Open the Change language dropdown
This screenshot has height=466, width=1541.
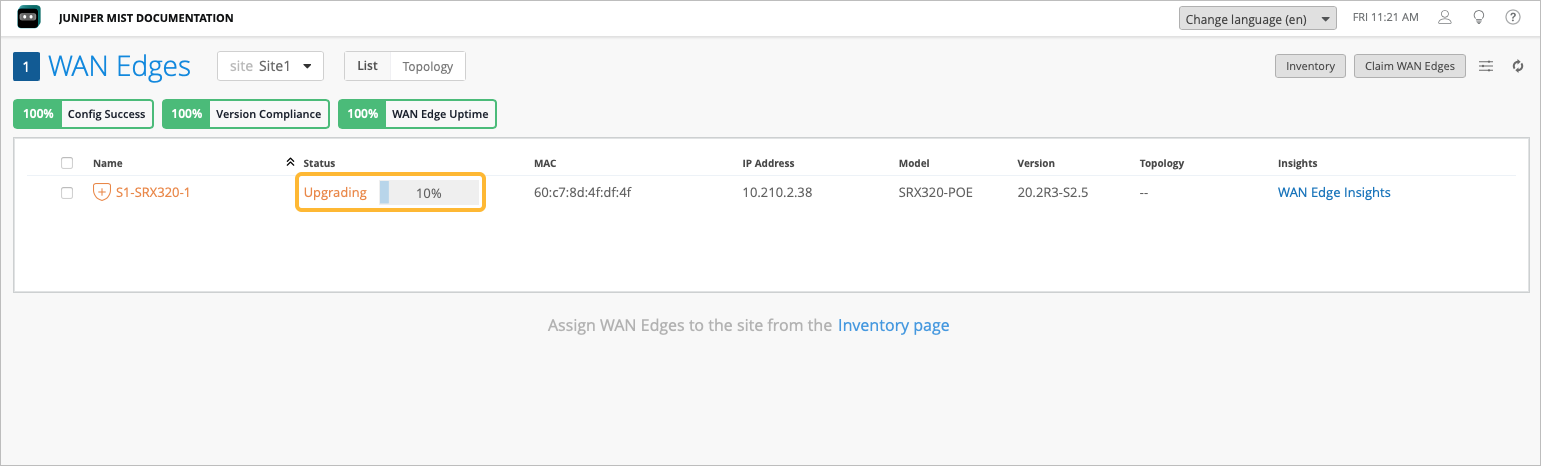pos(1257,18)
